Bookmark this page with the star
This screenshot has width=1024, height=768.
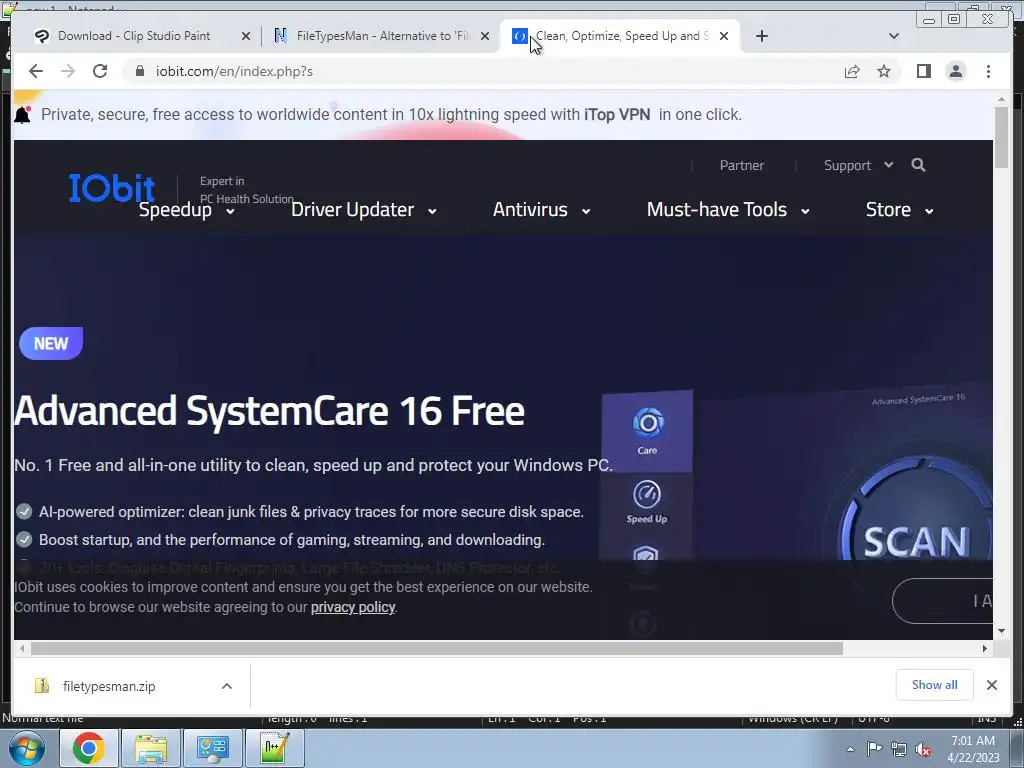click(884, 71)
